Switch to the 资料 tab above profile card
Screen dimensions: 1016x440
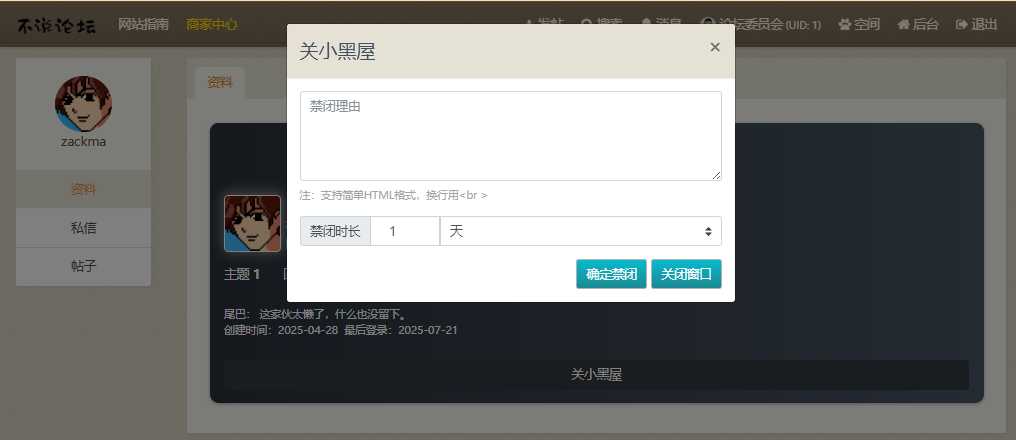(x=219, y=82)
